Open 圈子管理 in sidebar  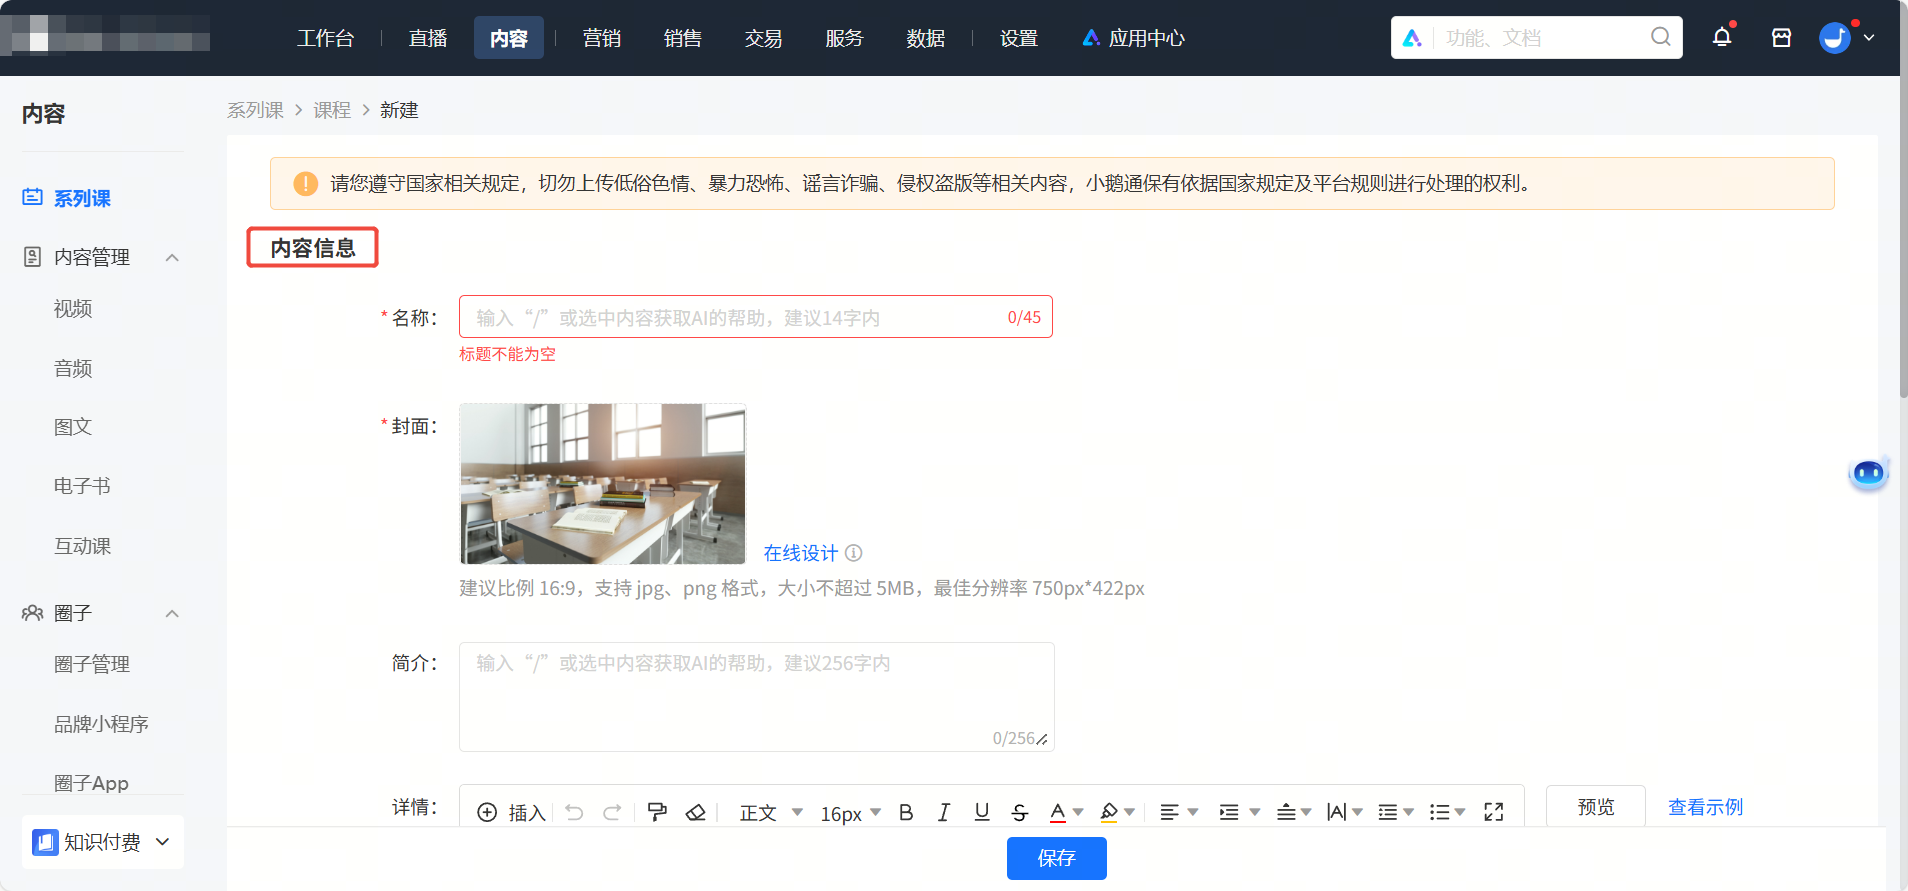point(92,664)
